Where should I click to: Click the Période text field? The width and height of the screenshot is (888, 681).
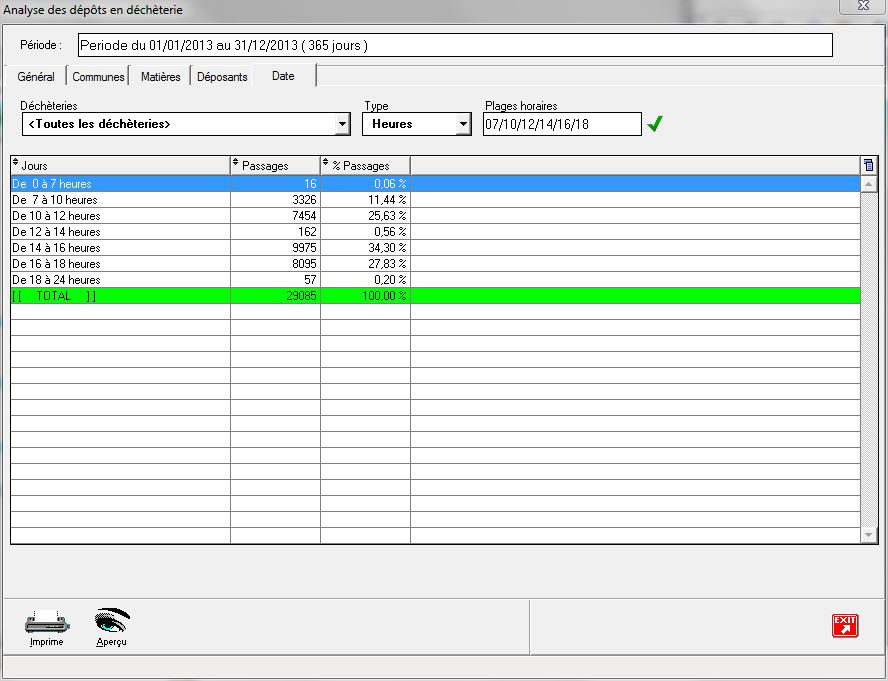(454, 46)
